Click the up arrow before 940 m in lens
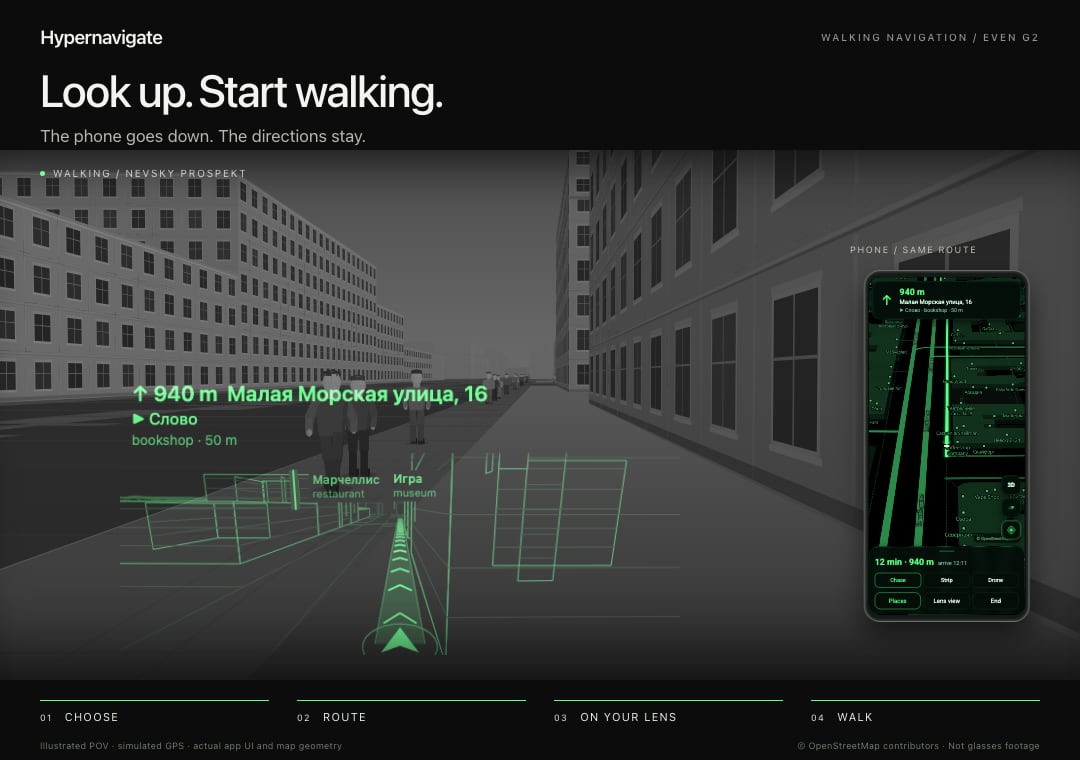 pos(140,394)
